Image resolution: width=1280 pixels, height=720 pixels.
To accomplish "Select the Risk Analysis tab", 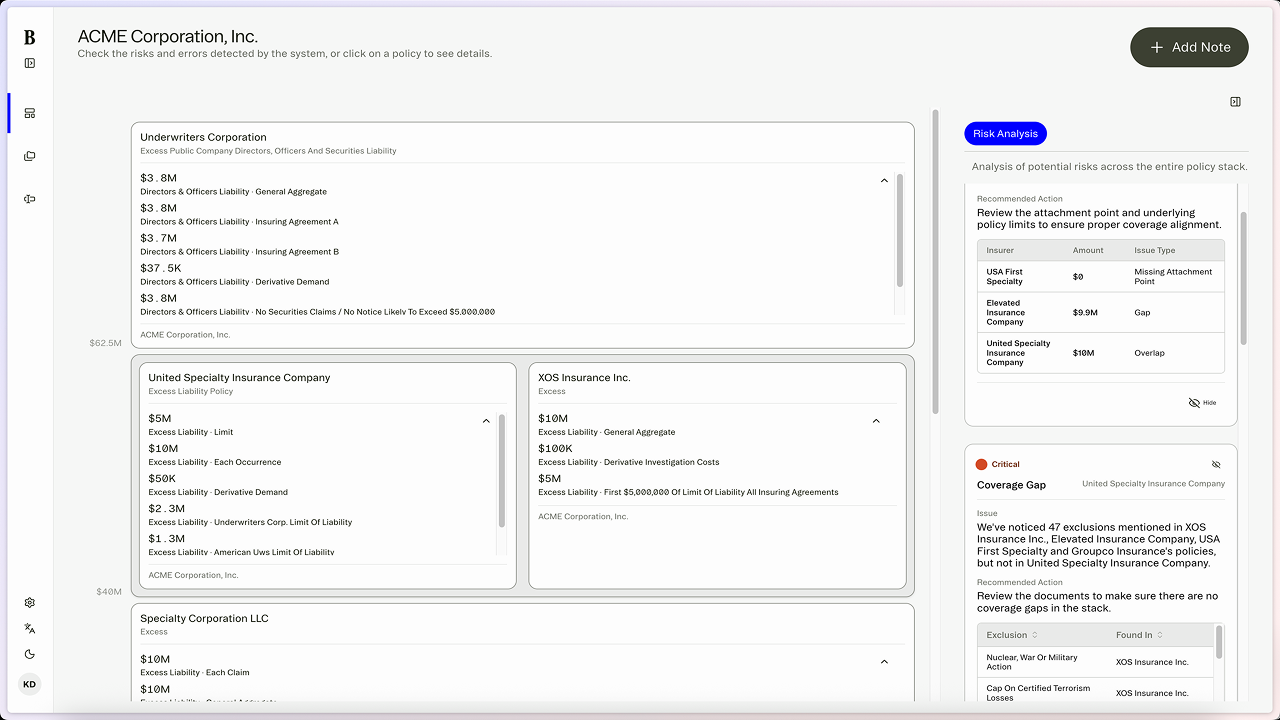I will [x=1005, y=134].
